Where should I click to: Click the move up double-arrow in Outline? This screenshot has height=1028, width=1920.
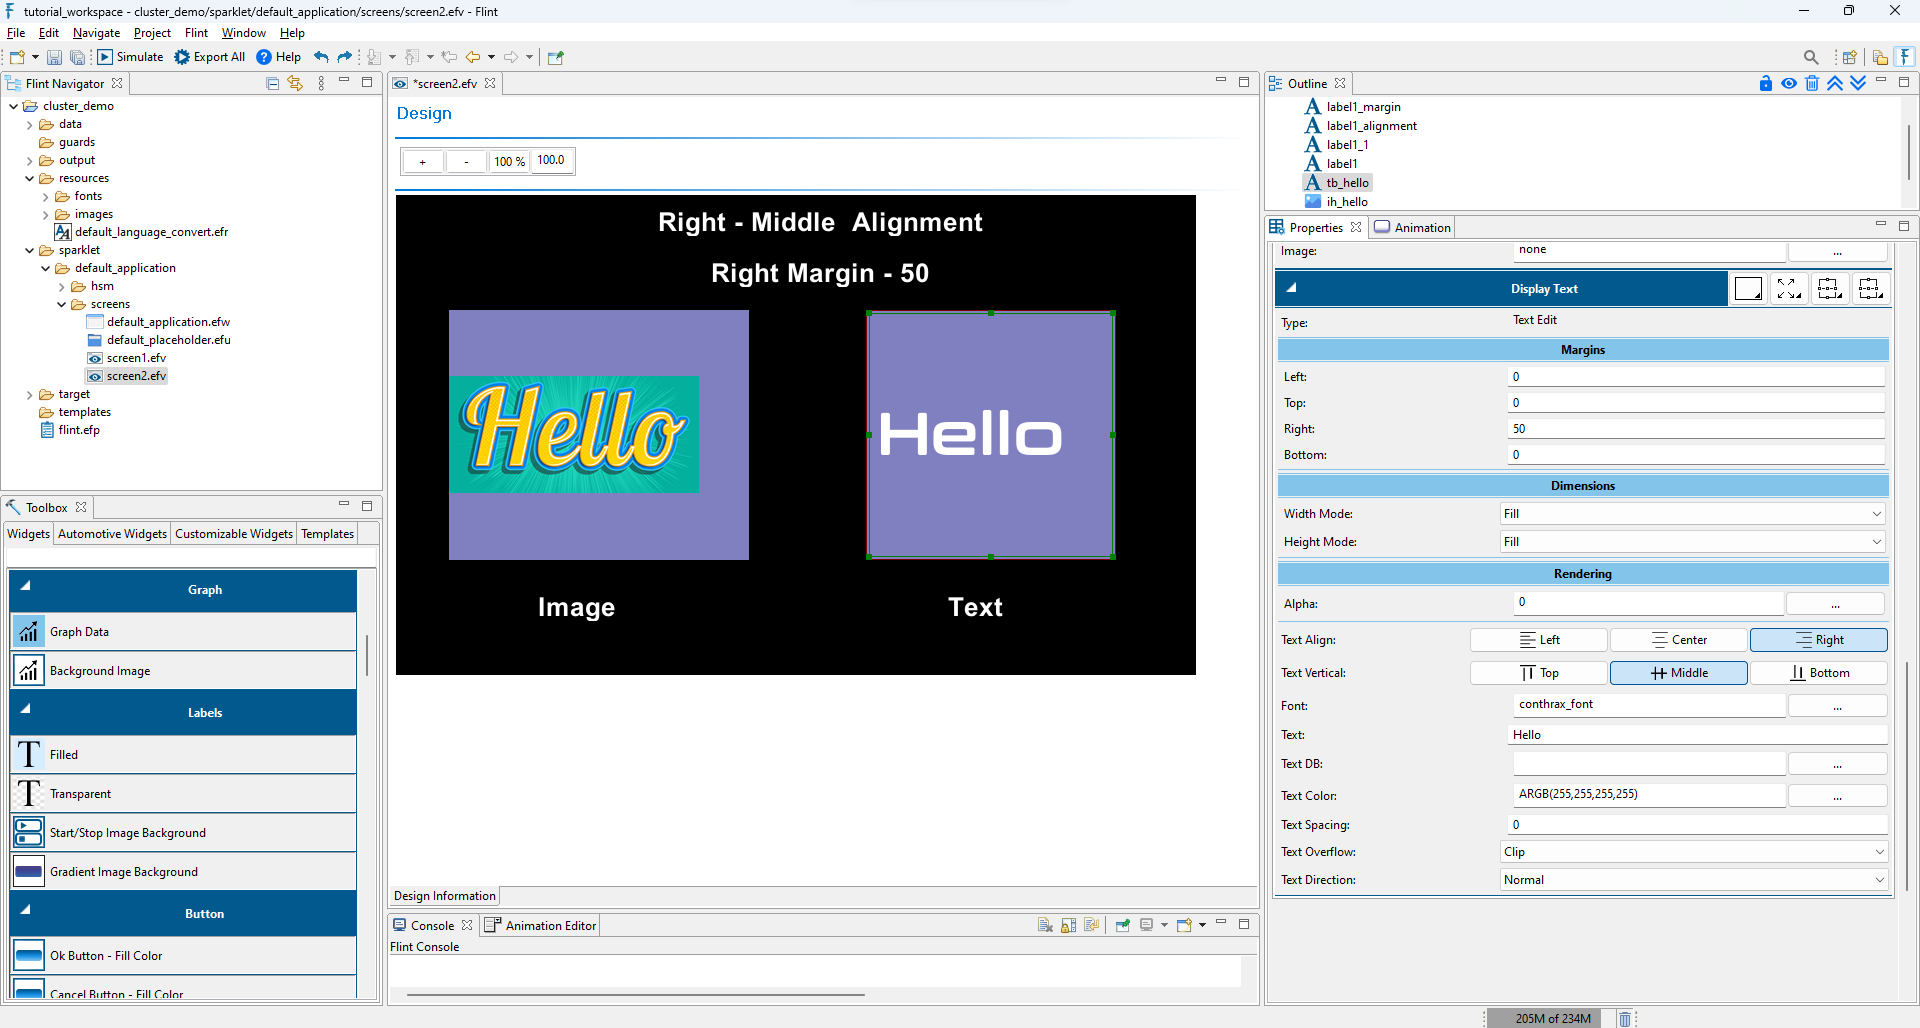1835,83
